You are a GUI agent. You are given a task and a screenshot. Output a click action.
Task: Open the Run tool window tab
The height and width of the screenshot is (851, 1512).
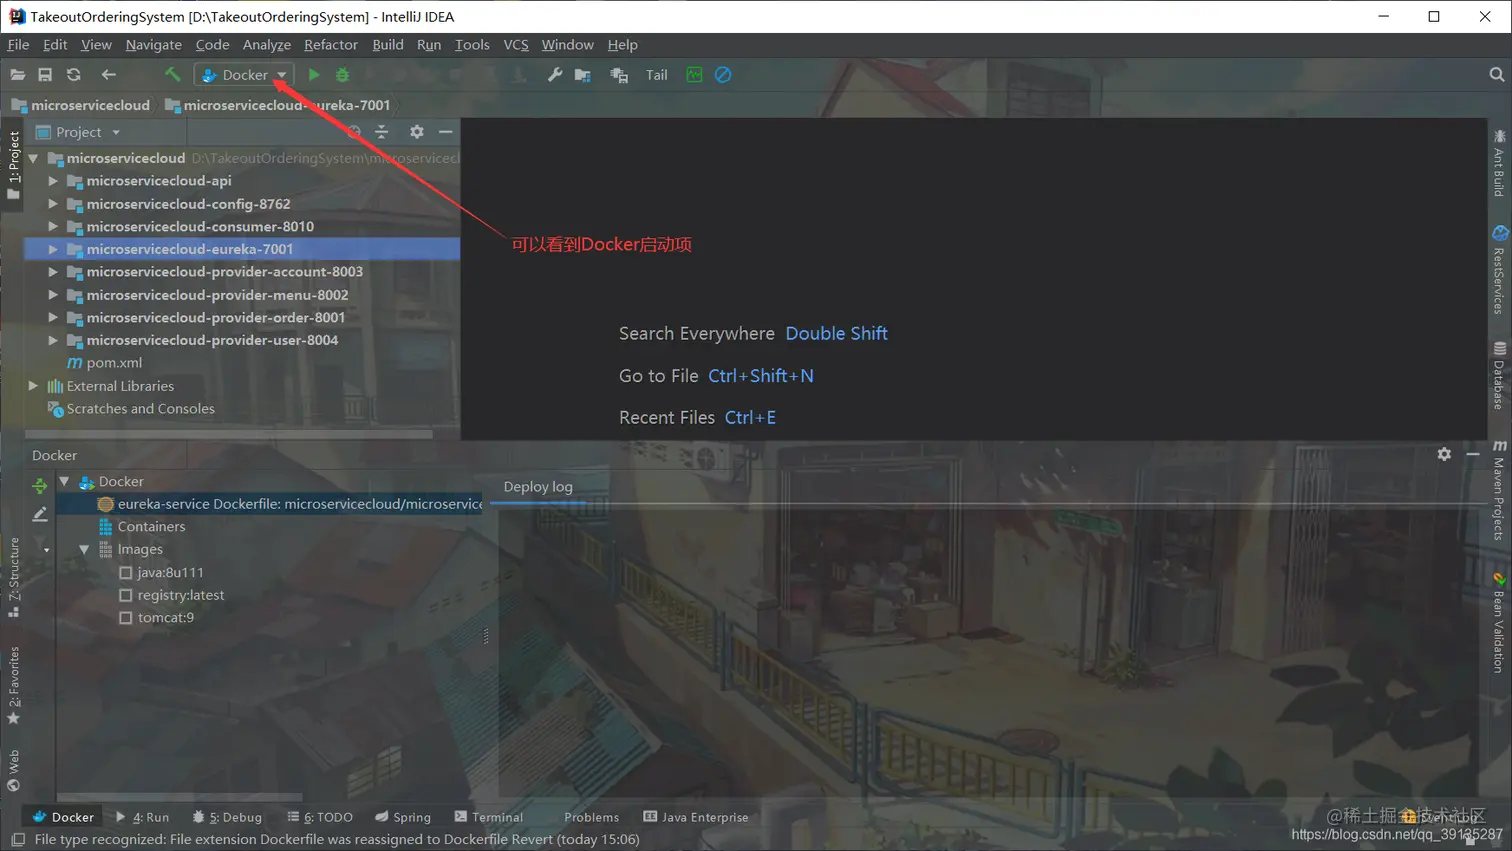point(142,817)
